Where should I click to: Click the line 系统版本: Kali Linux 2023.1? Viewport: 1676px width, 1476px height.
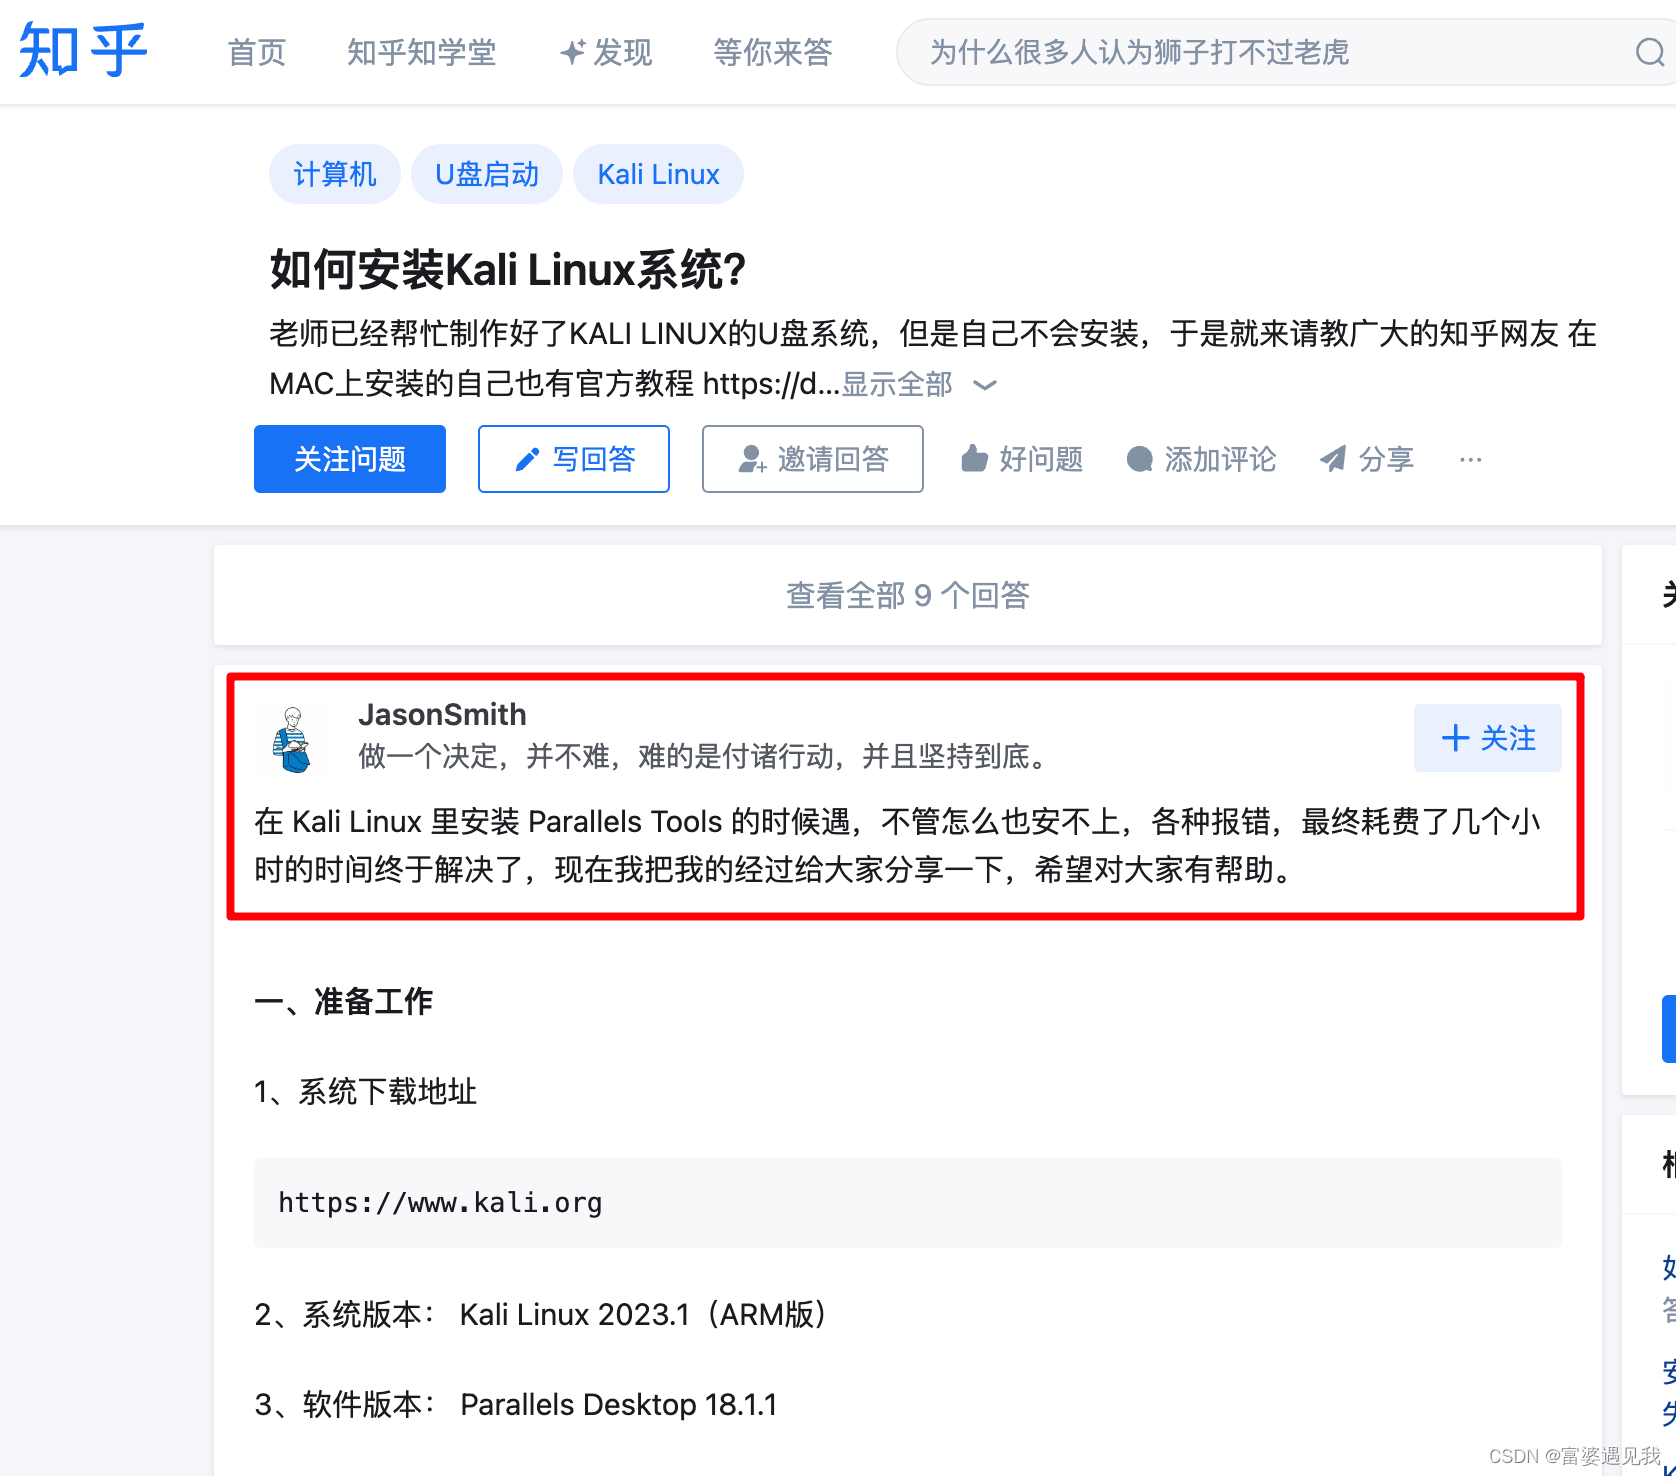[x=541, y=1314]
